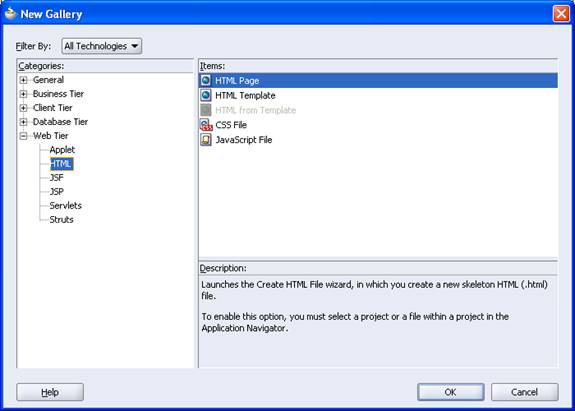Viewport: 575px width, 411px height.
Task: Select Servlets in the Categories tree
Action: (65, 205)
